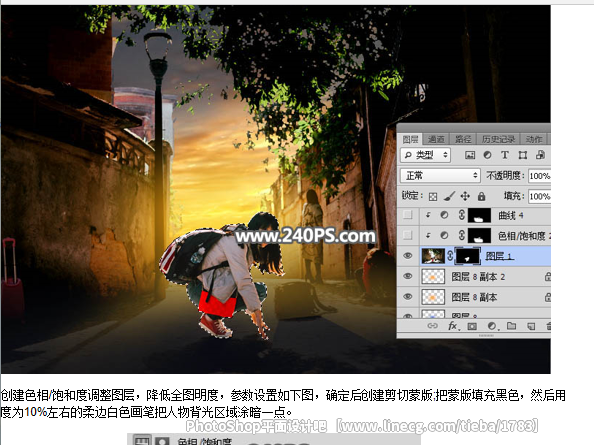This screenshot has width=594, height=445.
Task: Lock image pixels brush icon
Action: click(449, 196)
